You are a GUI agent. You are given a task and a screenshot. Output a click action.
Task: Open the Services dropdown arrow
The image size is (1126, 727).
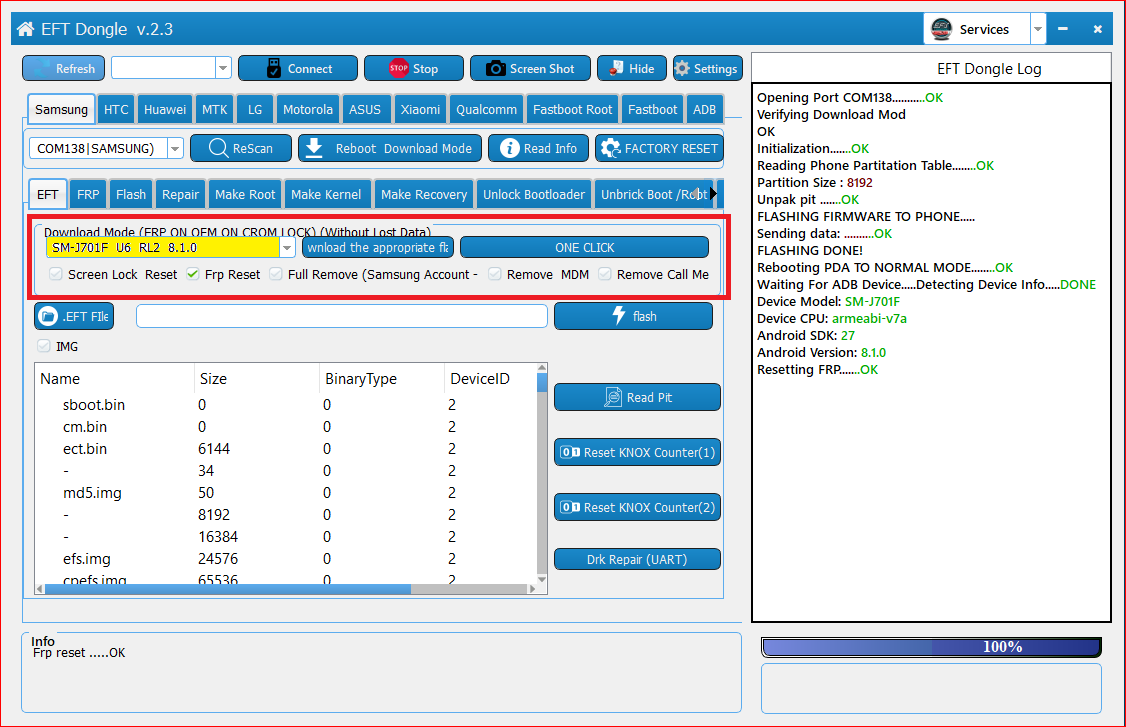1038,29
